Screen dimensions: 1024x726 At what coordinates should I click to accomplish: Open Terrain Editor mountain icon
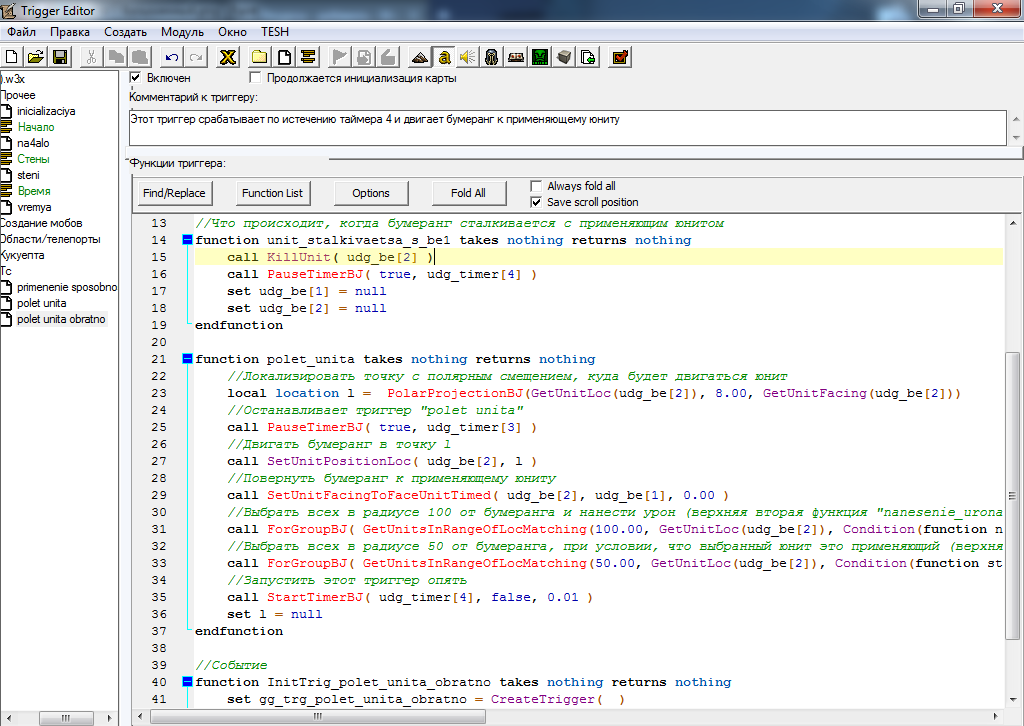click(419, 56)
